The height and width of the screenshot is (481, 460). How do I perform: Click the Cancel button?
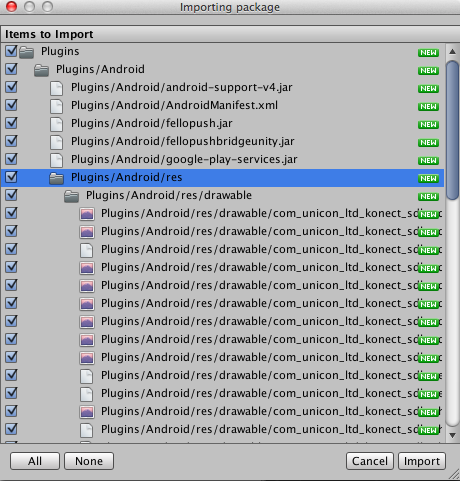370,461
